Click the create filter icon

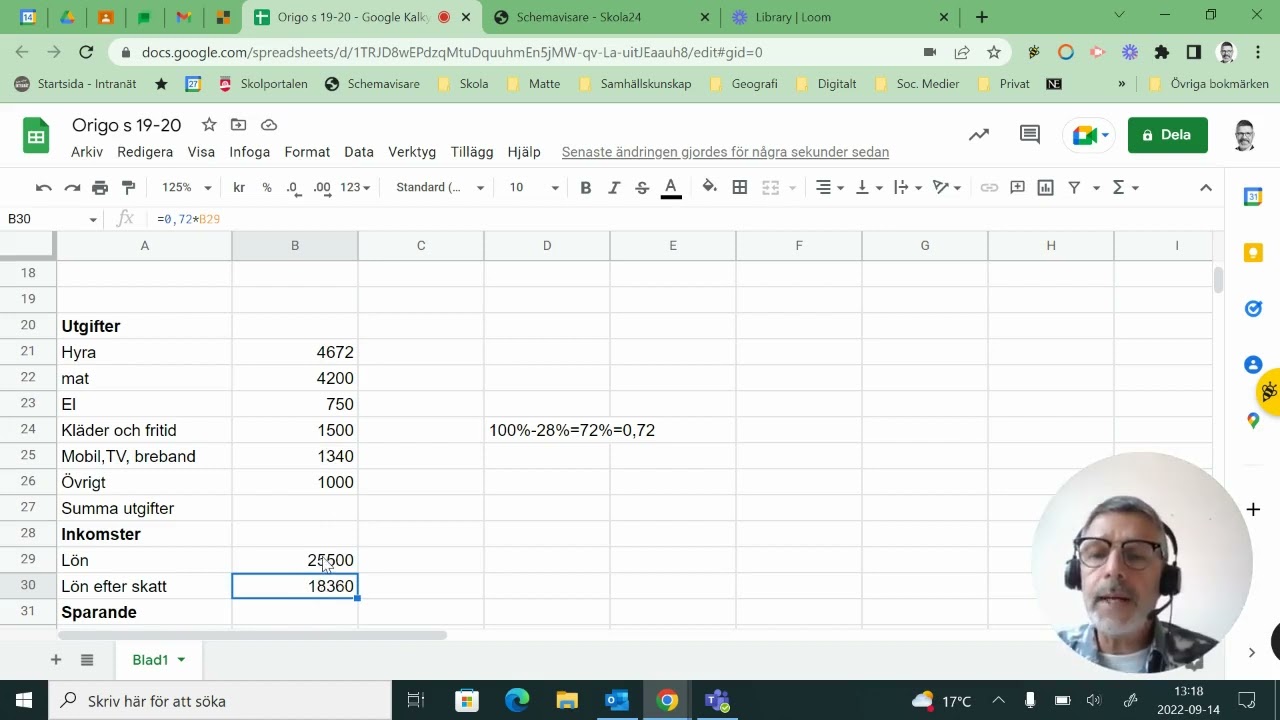point(1074,187)
